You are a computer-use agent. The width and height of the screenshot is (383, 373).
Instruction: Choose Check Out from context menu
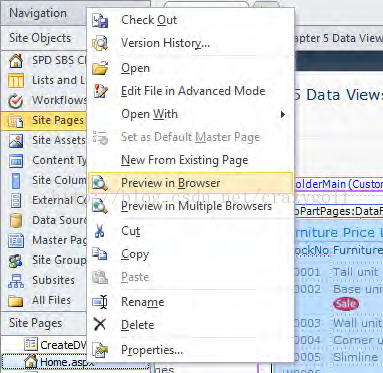click(191, 20)
